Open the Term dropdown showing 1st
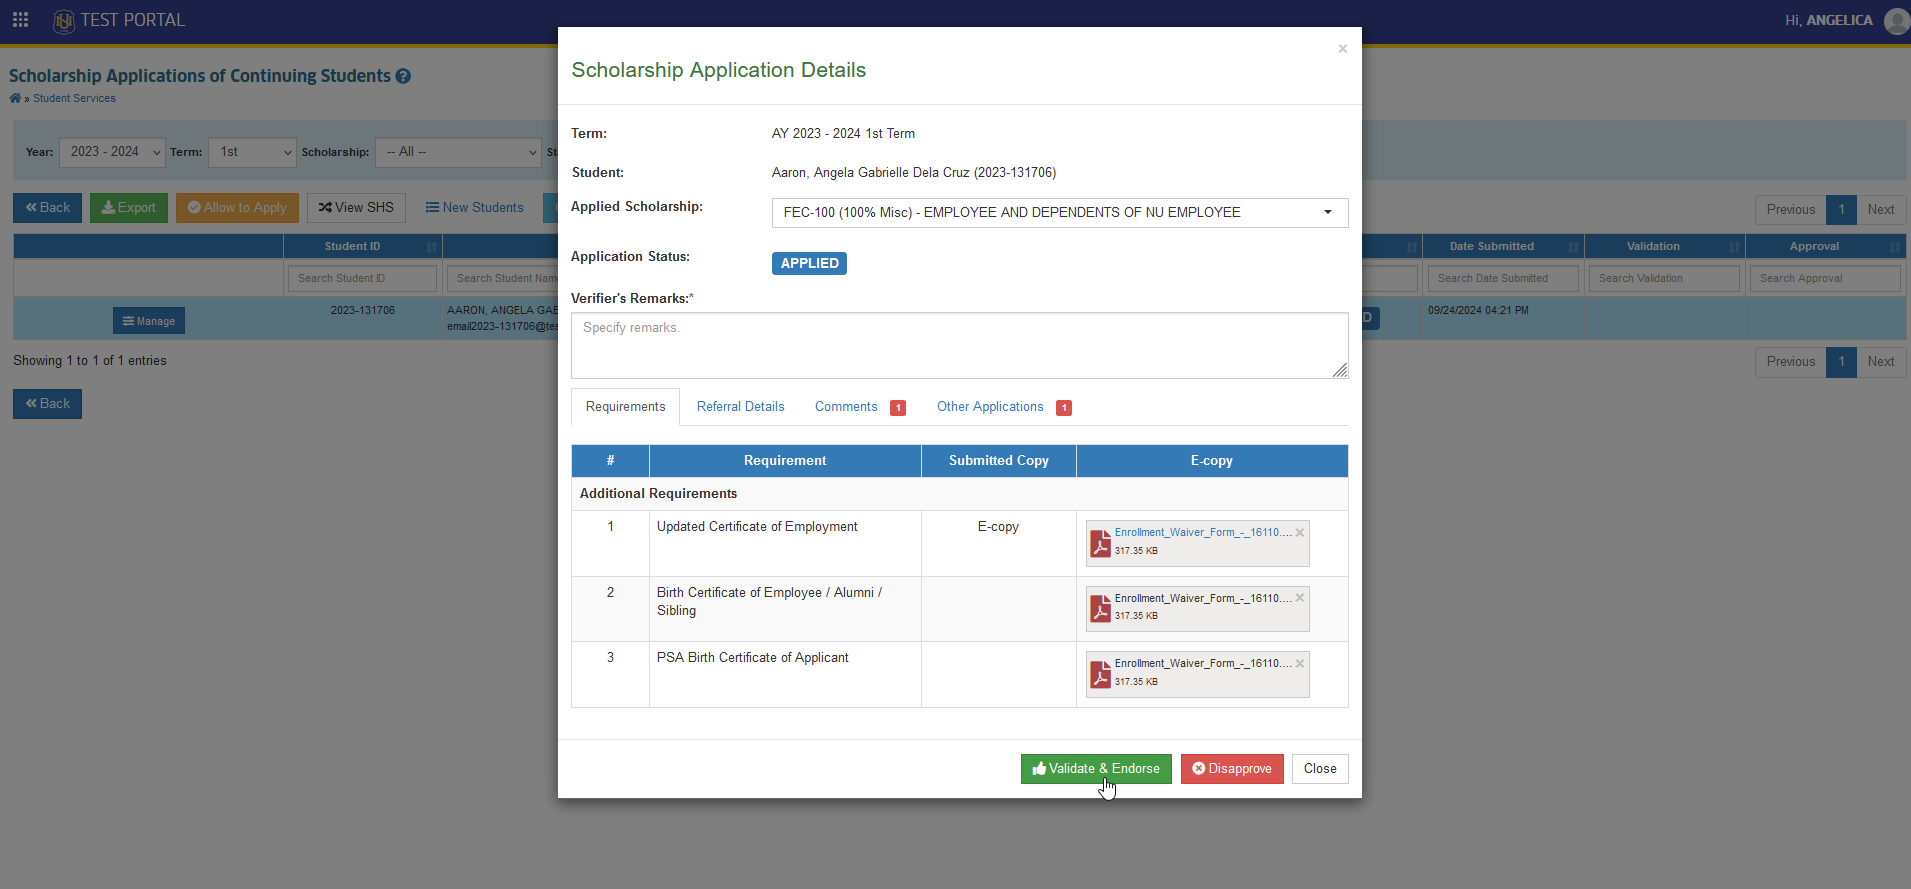Viewport: 1911px width, 889px height. click(252, 152)
